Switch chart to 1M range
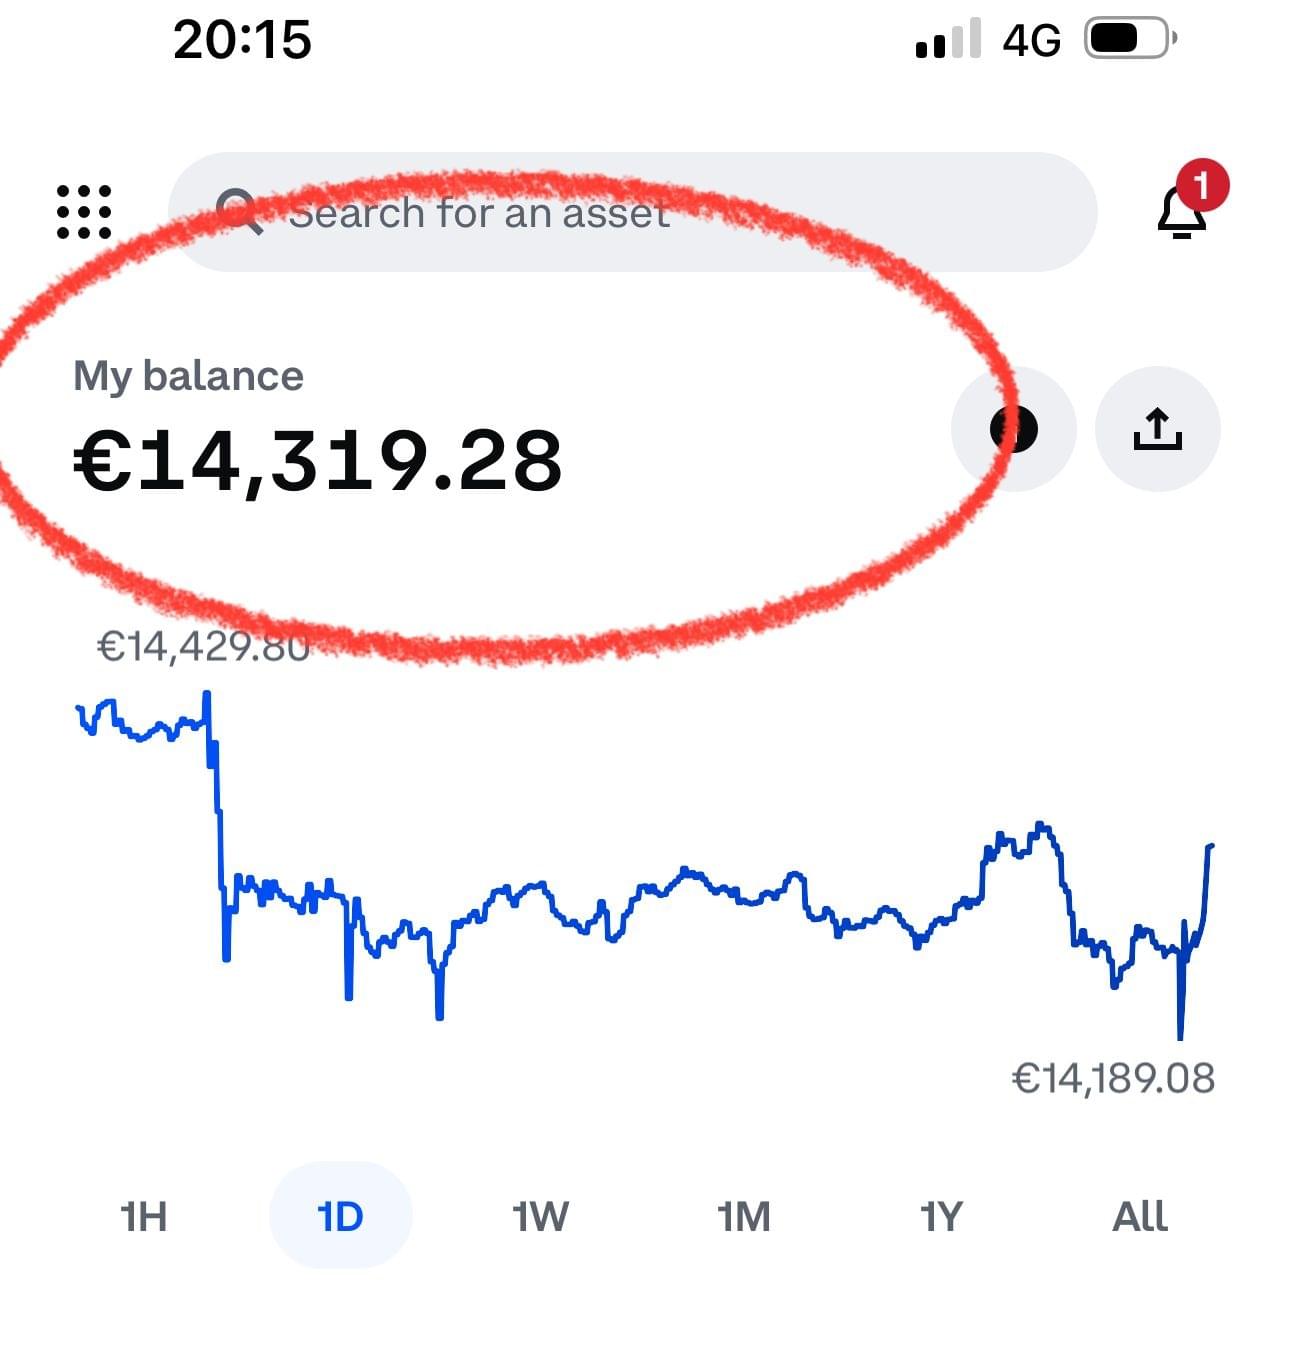Viewport: 1290px width, 1351px height. pyautogui.click(x=743, y=1216)
